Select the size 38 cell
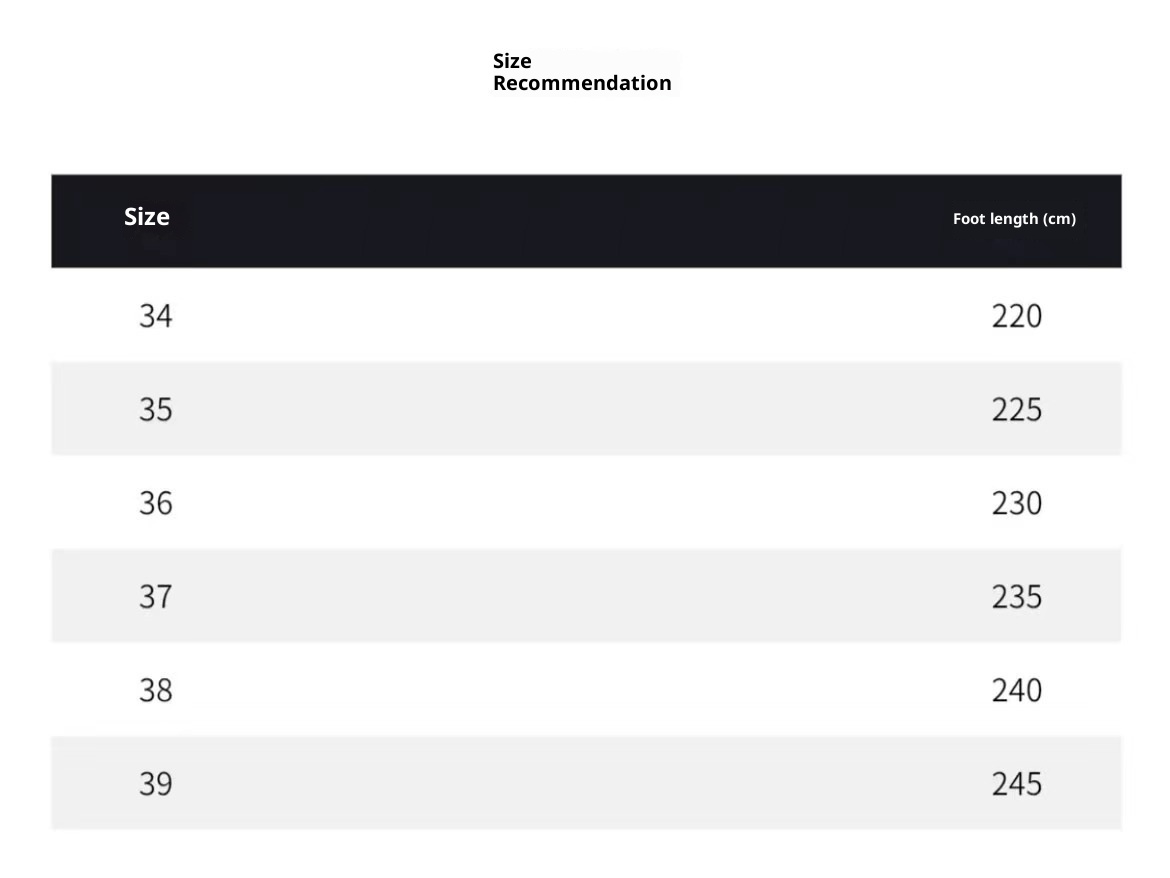This screenshot has height=878, width=1170. point(156,690)
